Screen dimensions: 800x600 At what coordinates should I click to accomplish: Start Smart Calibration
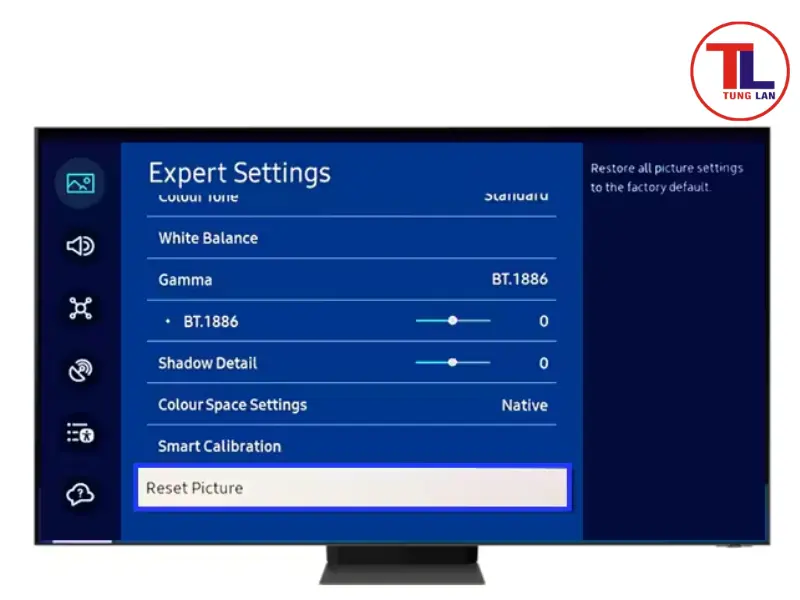pos(219,446)
